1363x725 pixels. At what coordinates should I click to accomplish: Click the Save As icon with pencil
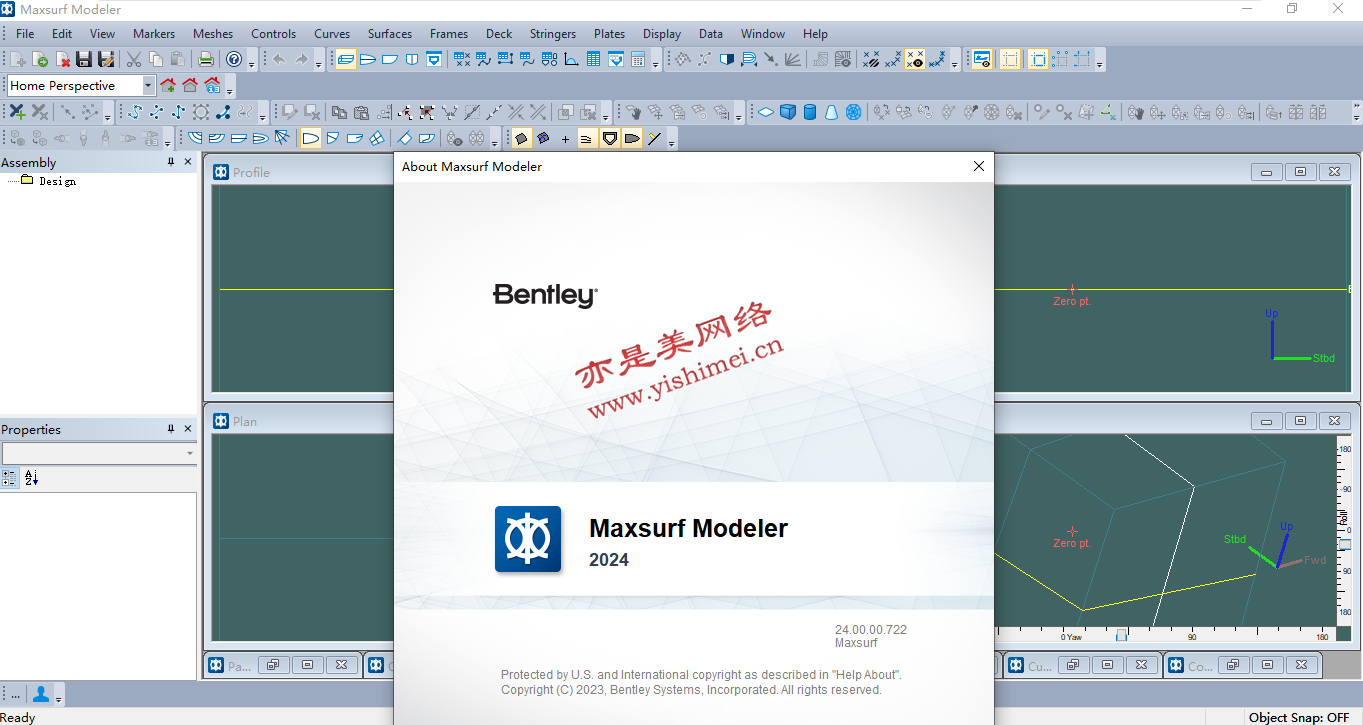tap(106, 59)
